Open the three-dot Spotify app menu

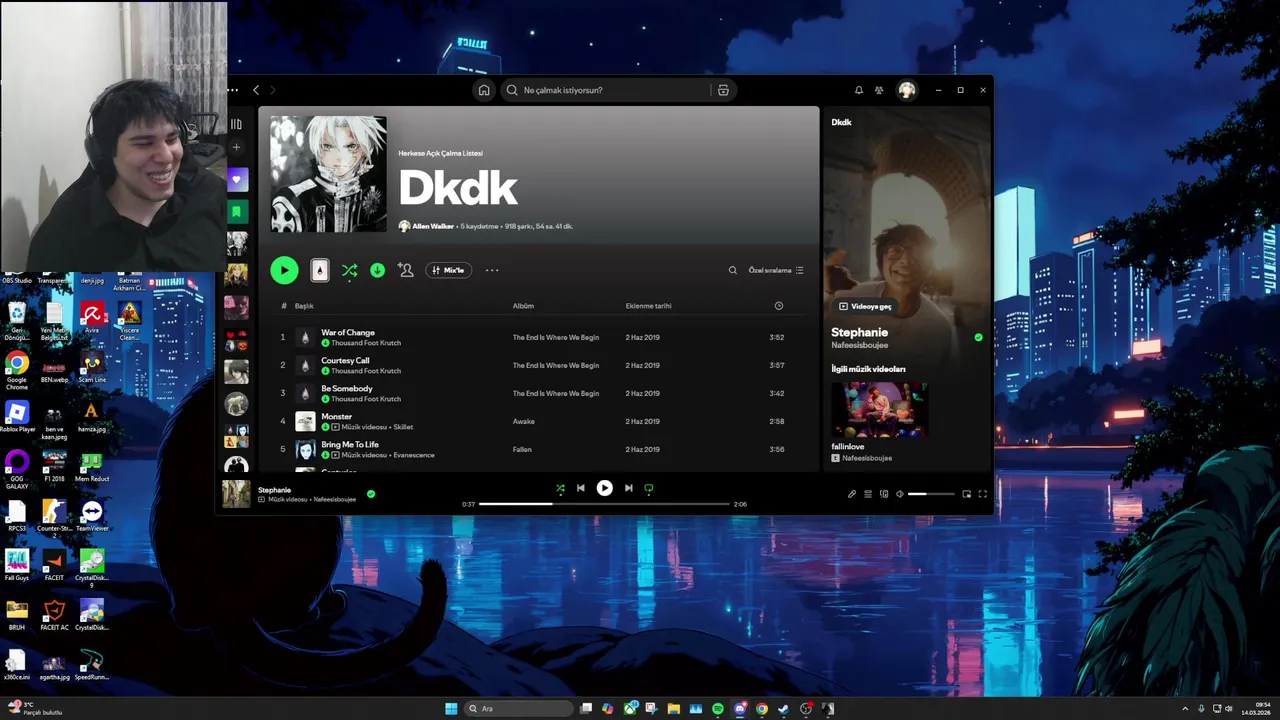point(233,90)
